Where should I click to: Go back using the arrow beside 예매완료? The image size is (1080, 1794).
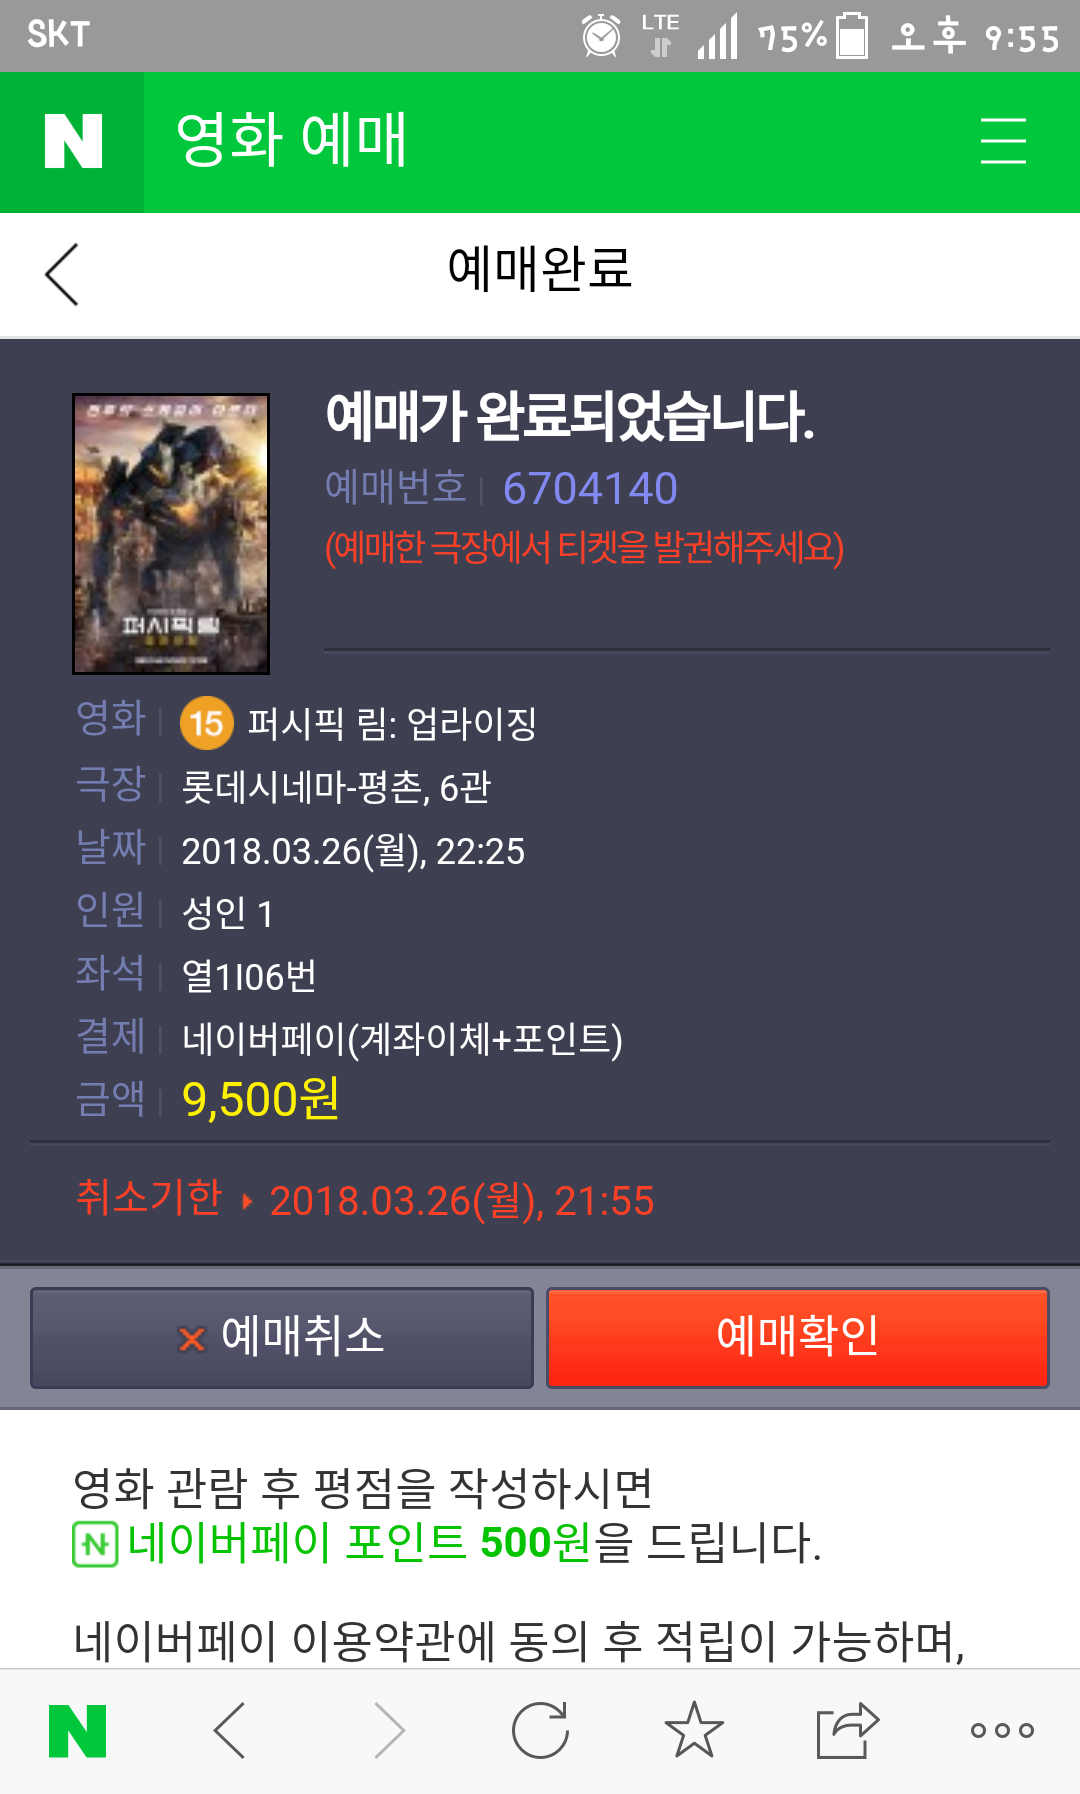coord(62,274)
